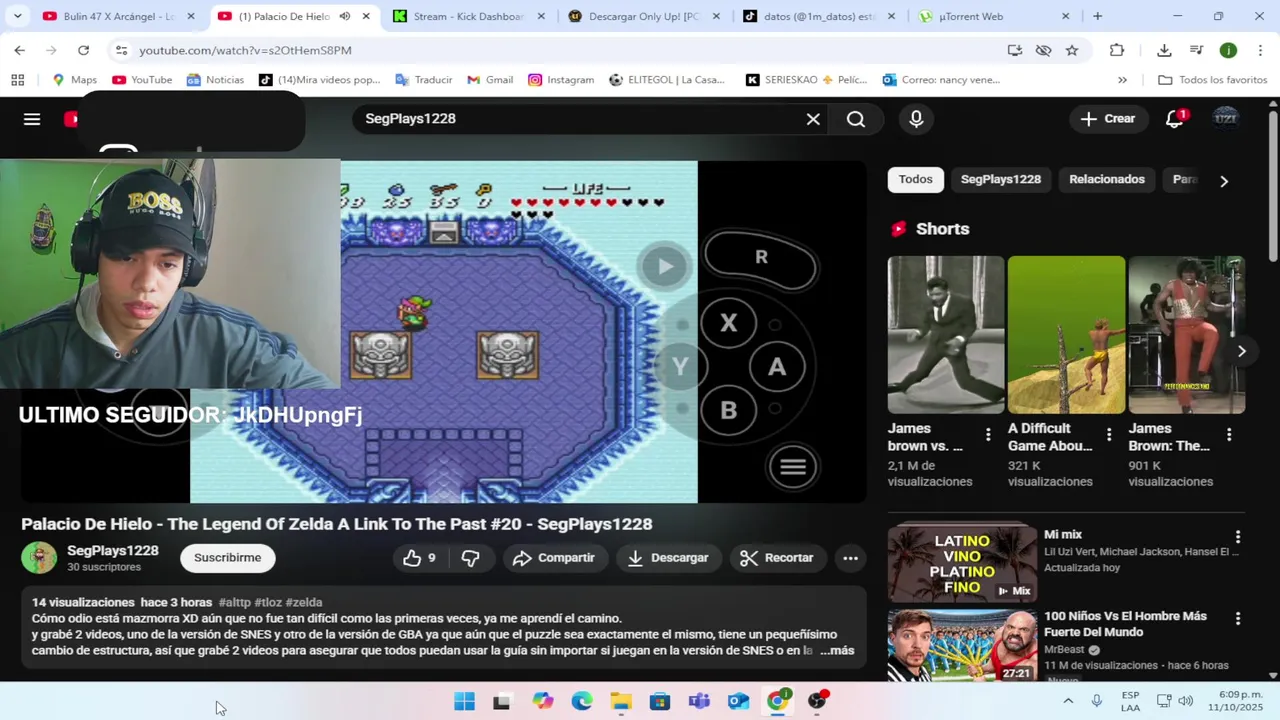Click the #zelda hashtag
Image resolution: width=1280 pixels, height=720 pixels.
click(x=304, y=603)
